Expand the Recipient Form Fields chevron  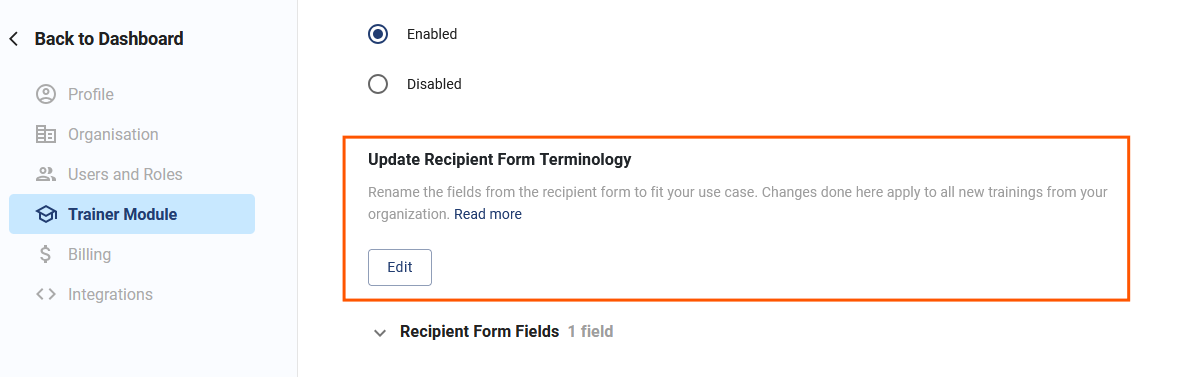point(380,332)
